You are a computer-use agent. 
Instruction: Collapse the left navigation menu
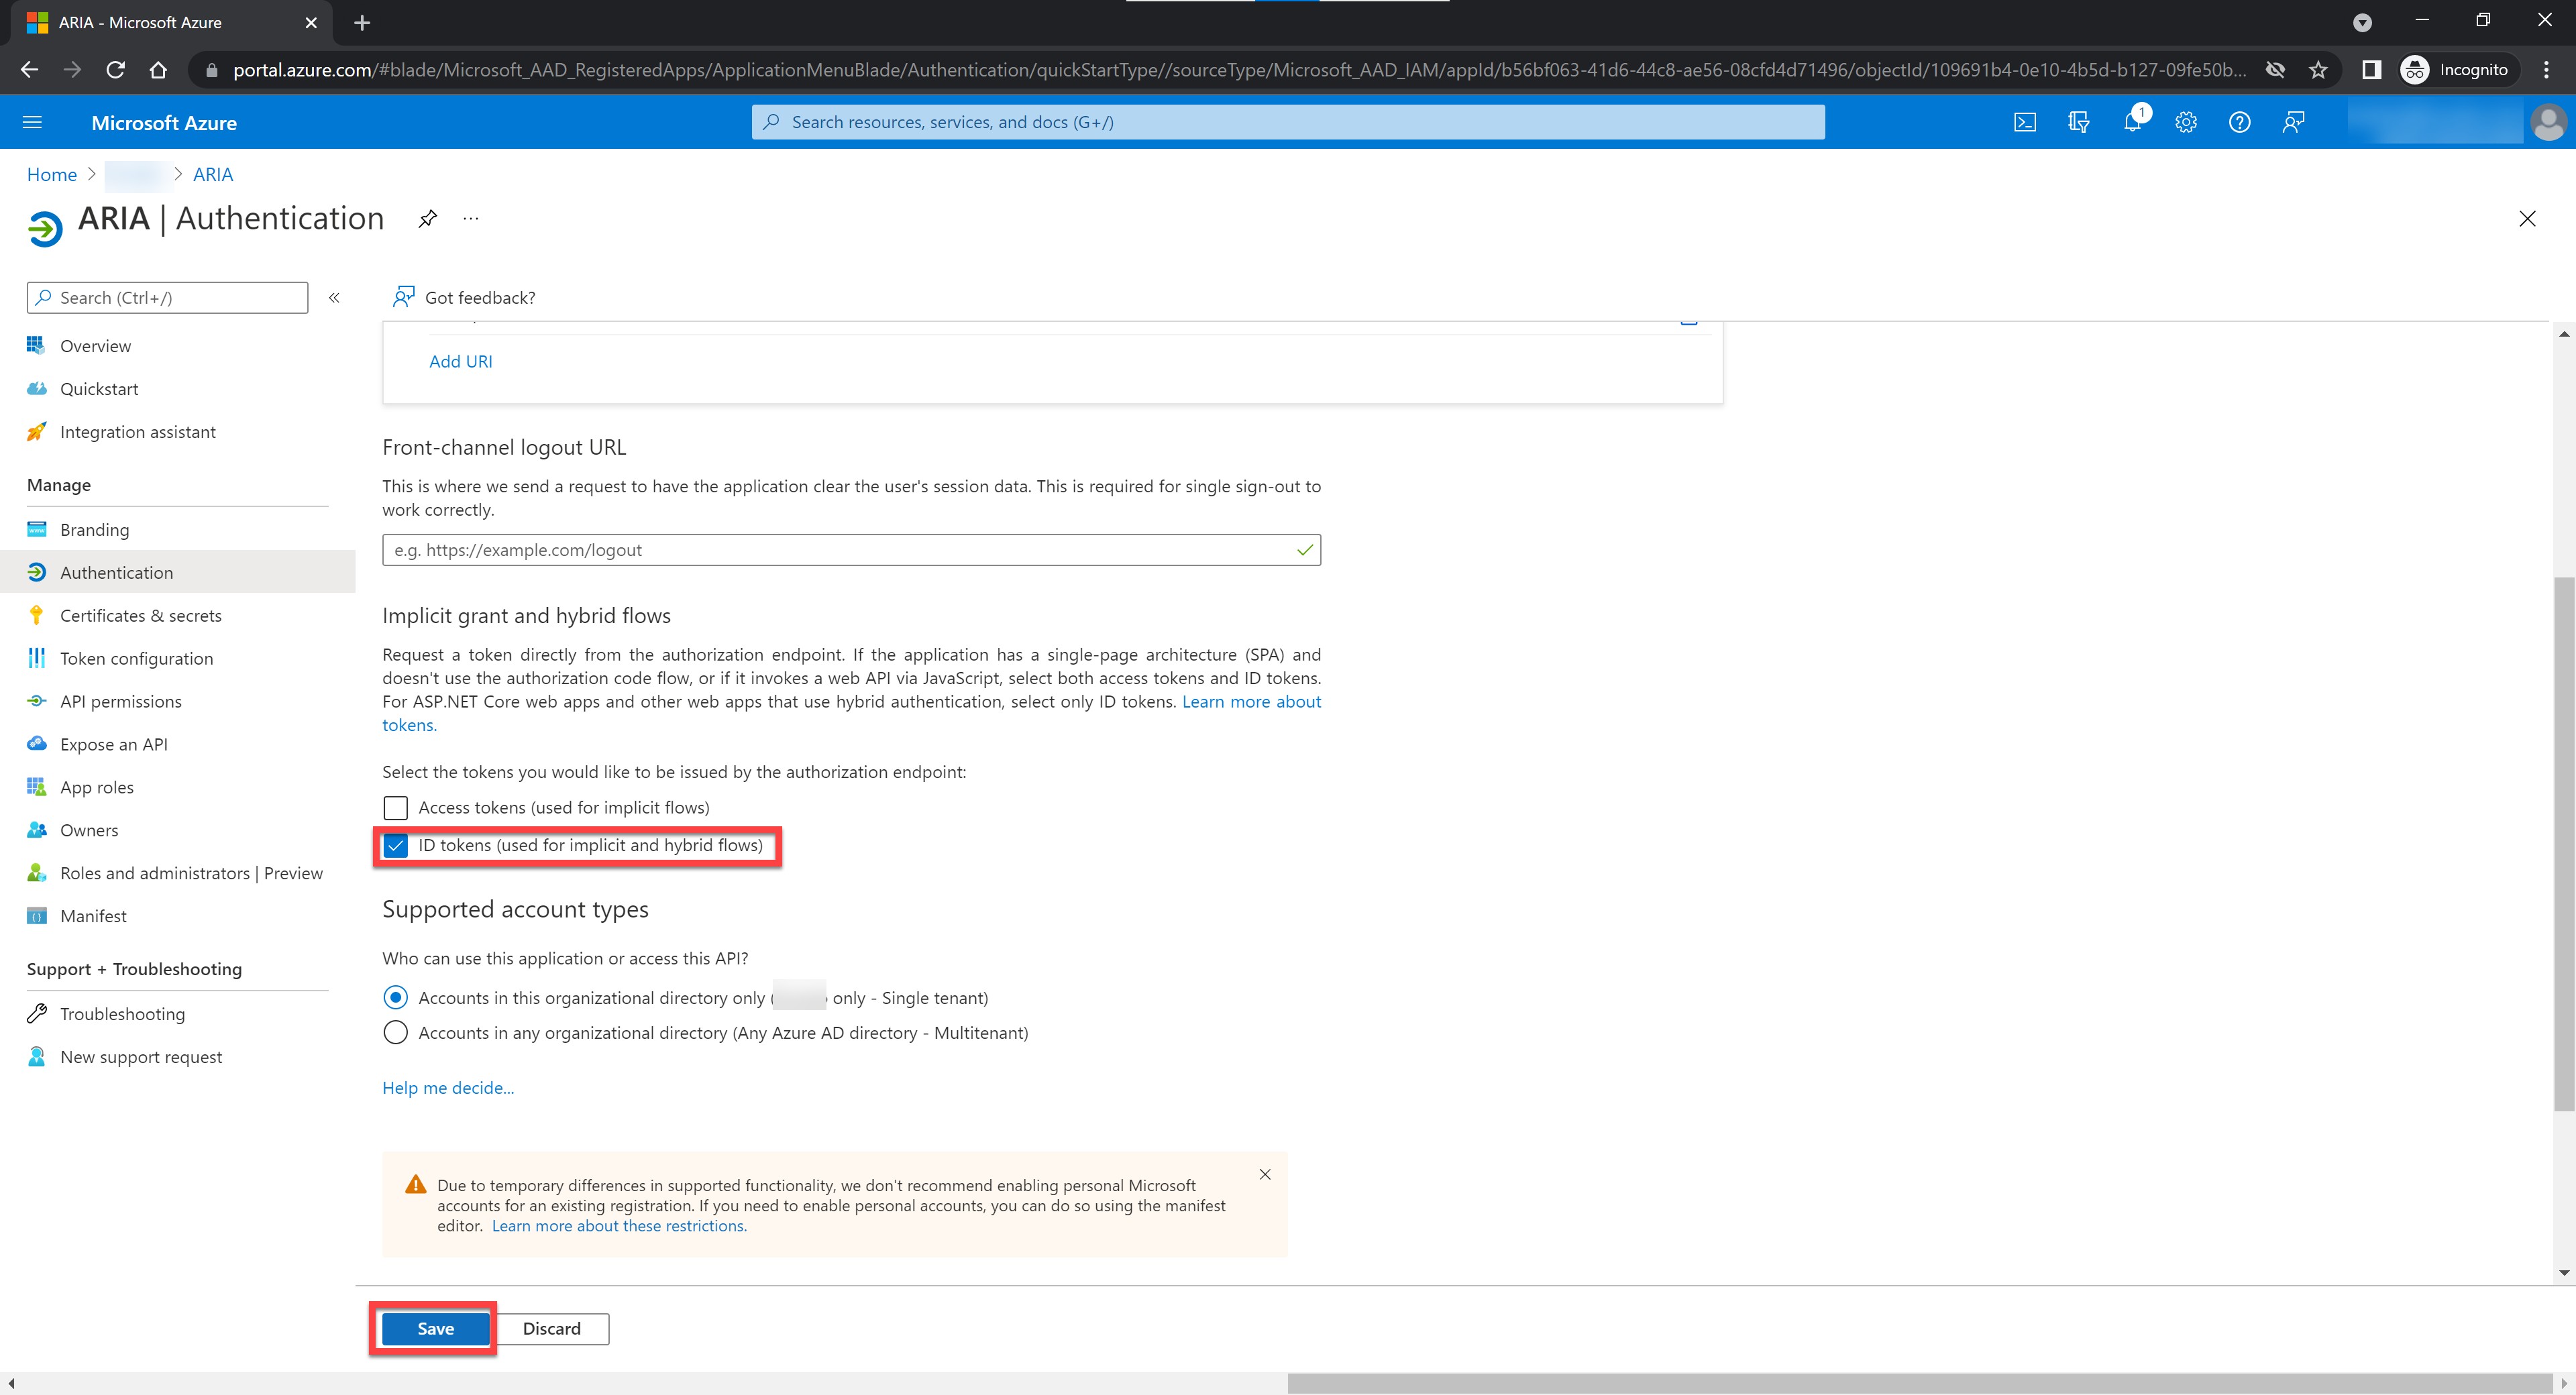tap(334, 298)
